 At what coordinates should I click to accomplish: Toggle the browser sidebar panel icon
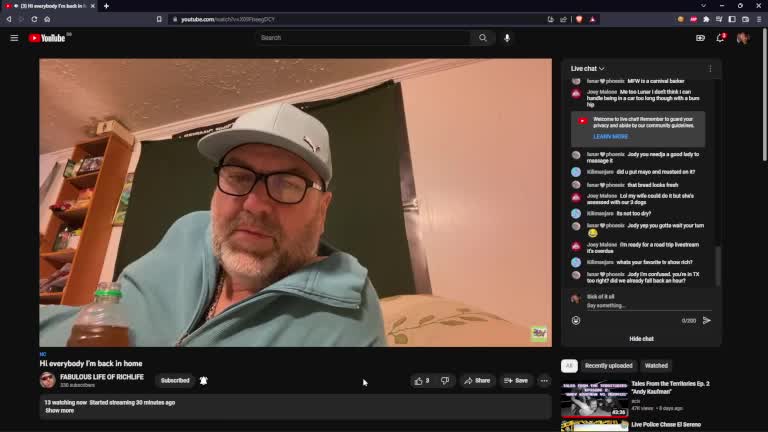pos(732,19)
